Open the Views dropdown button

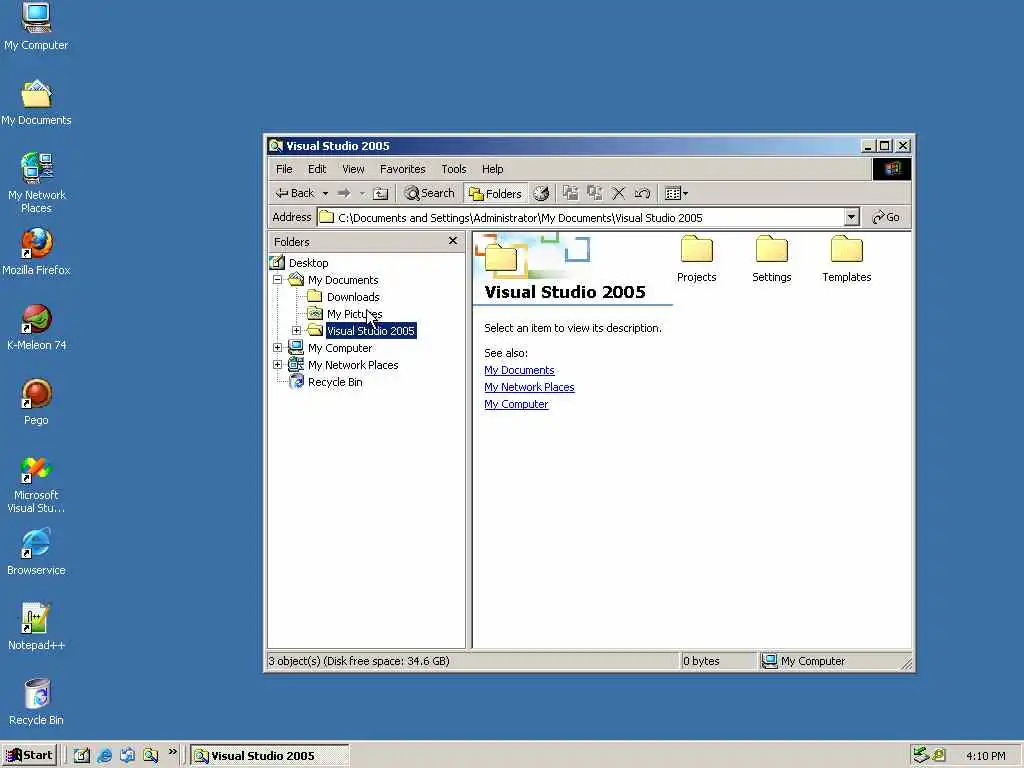point(676,193)
